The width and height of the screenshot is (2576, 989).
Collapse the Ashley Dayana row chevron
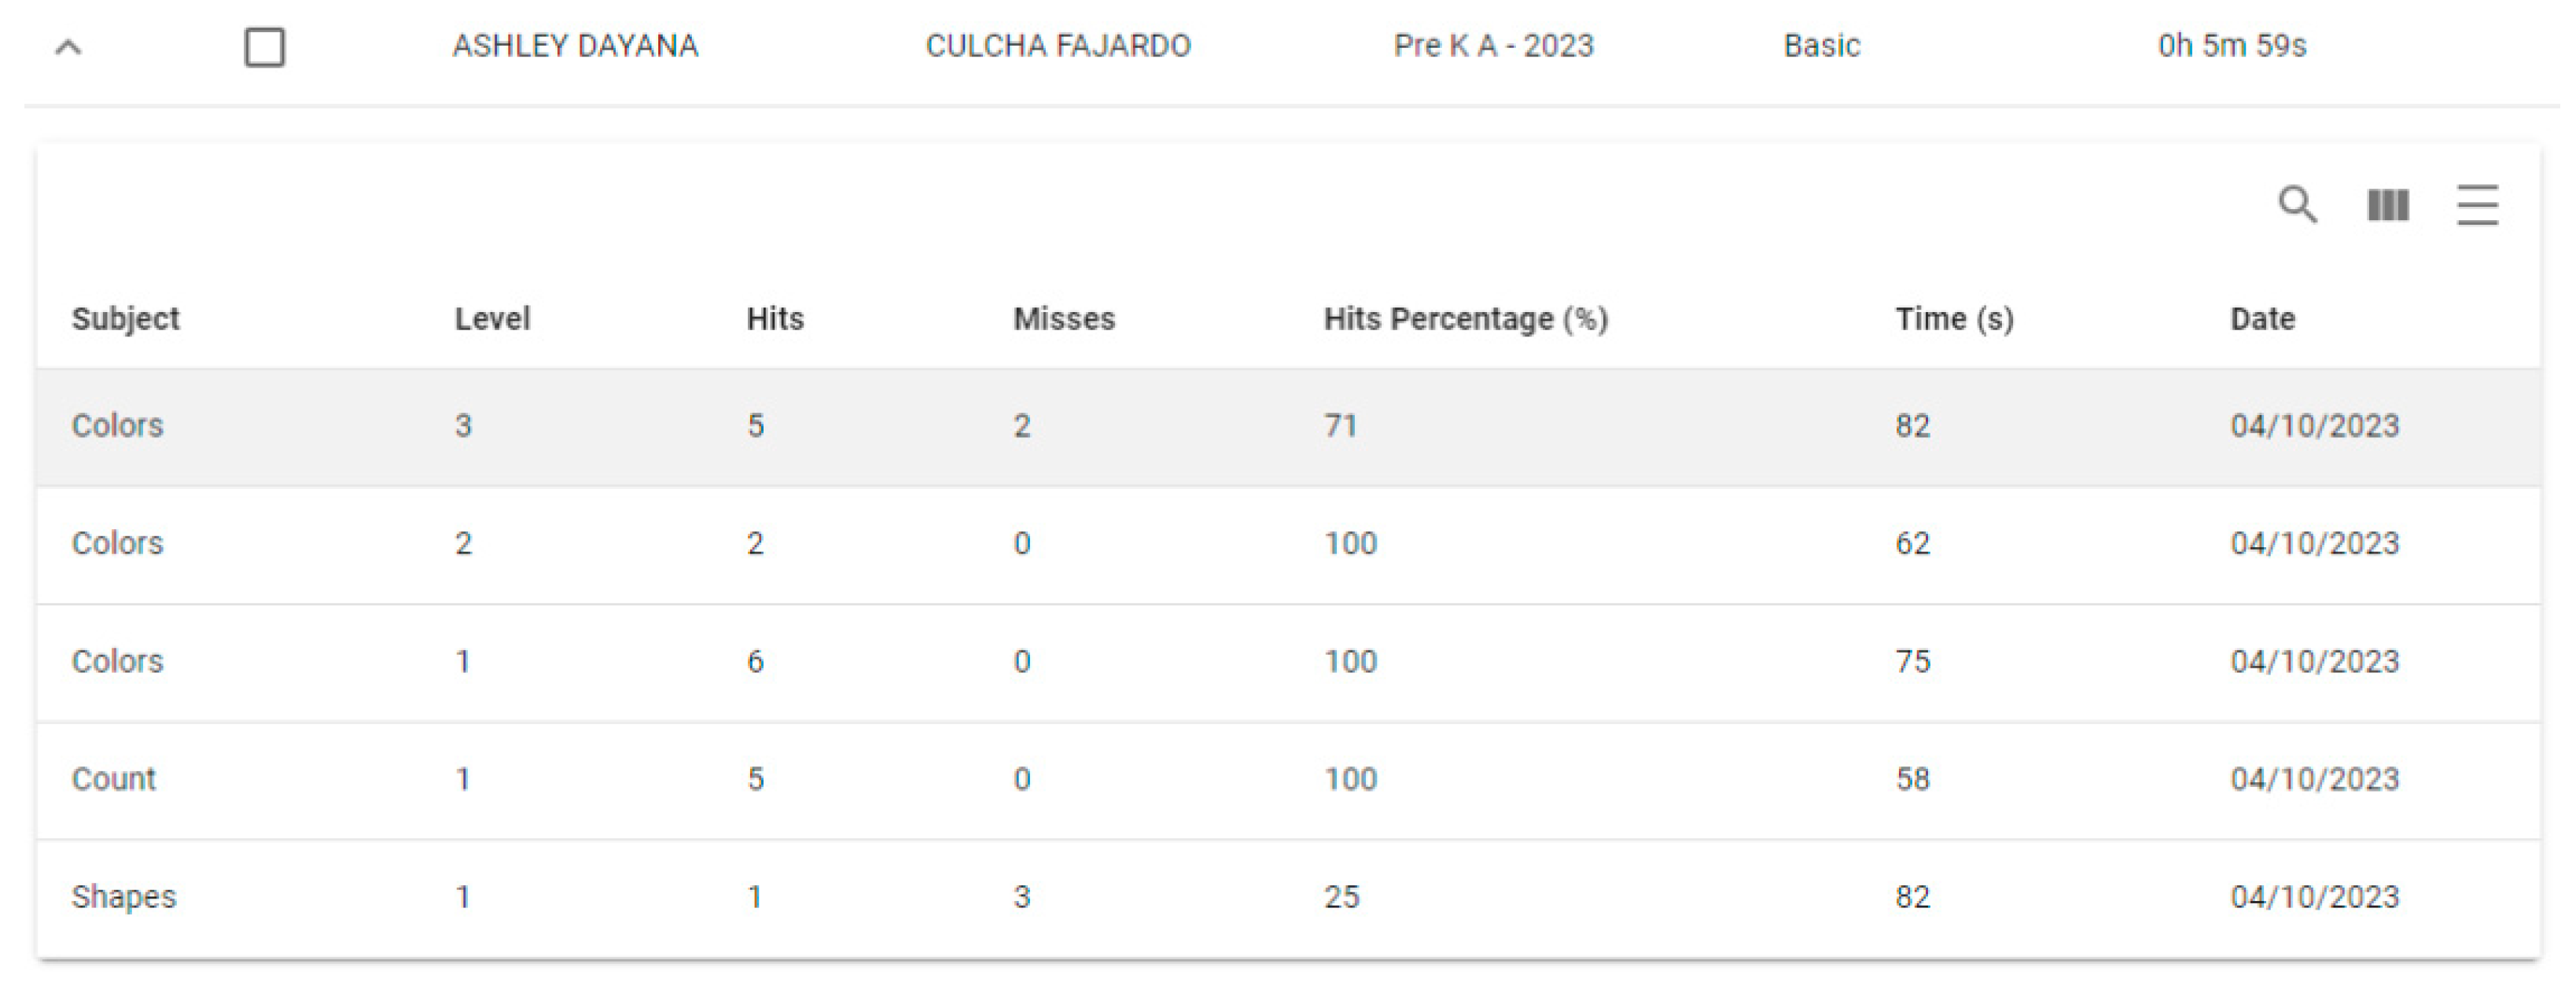pyautogui.click(x=68, y=47)
